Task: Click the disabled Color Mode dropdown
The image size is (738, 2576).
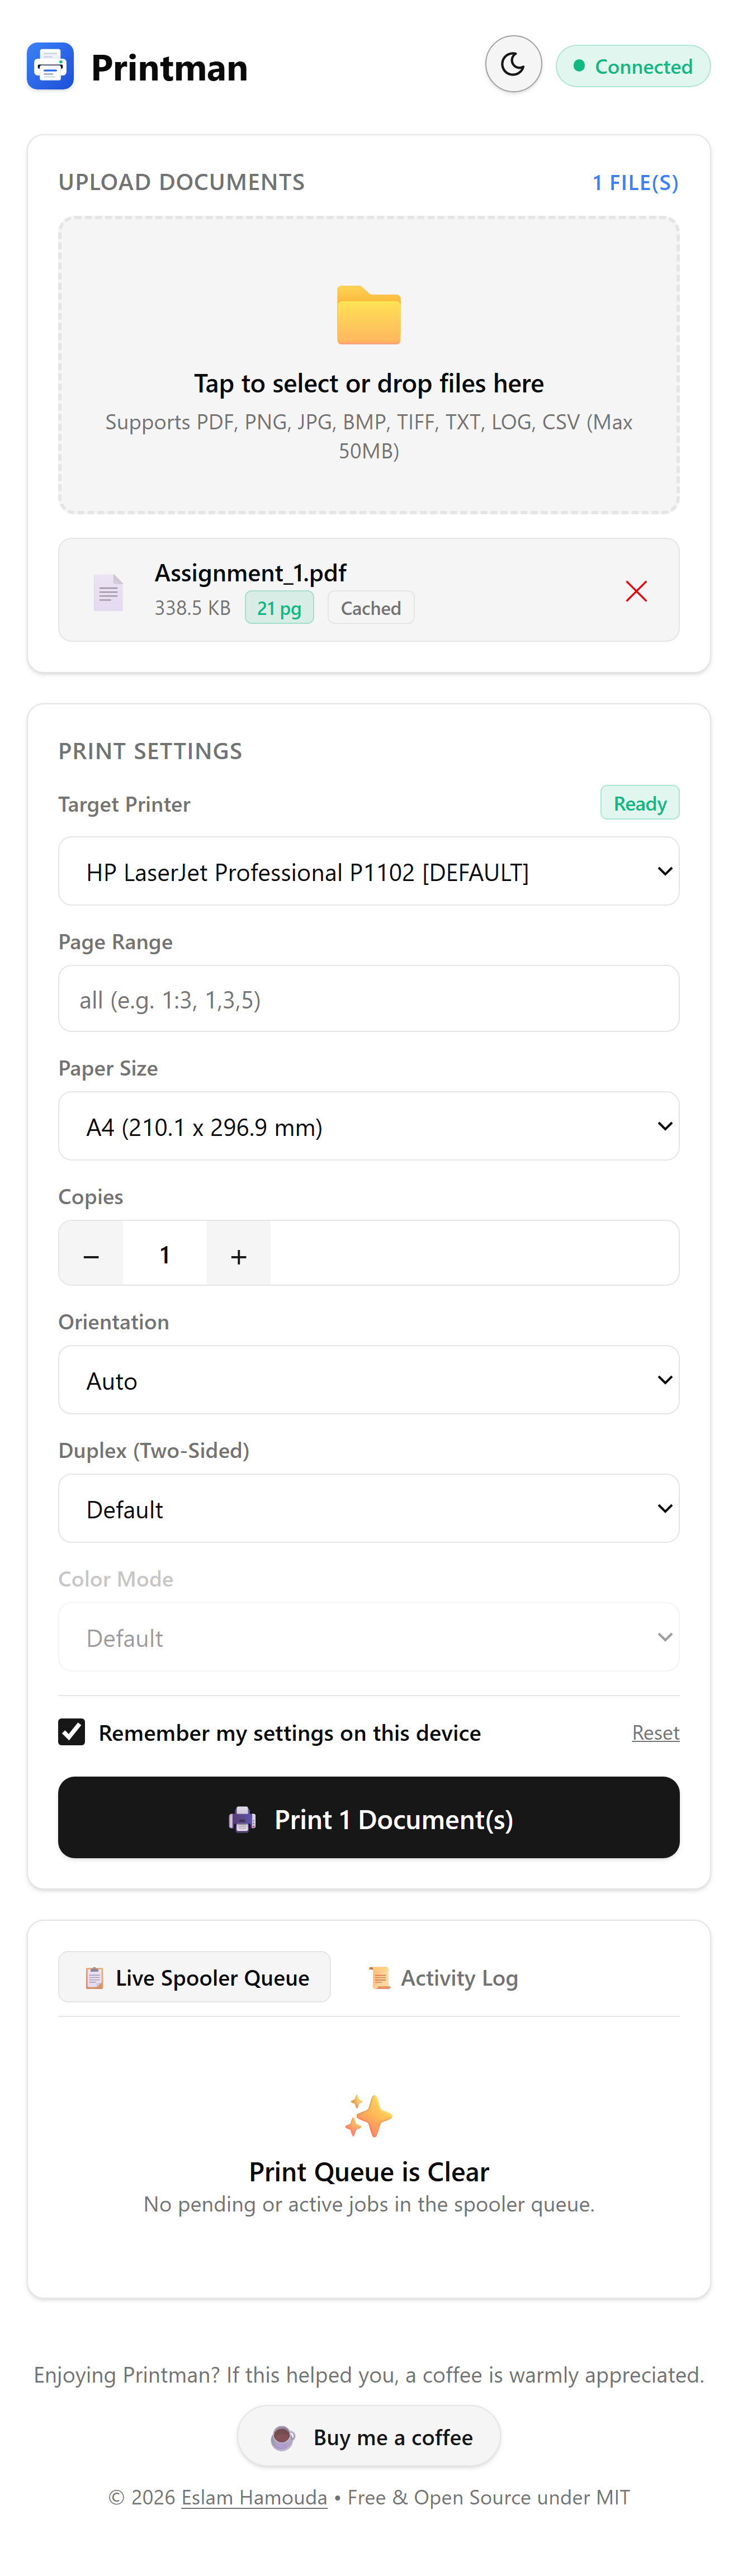Action: click(369, 1638)
